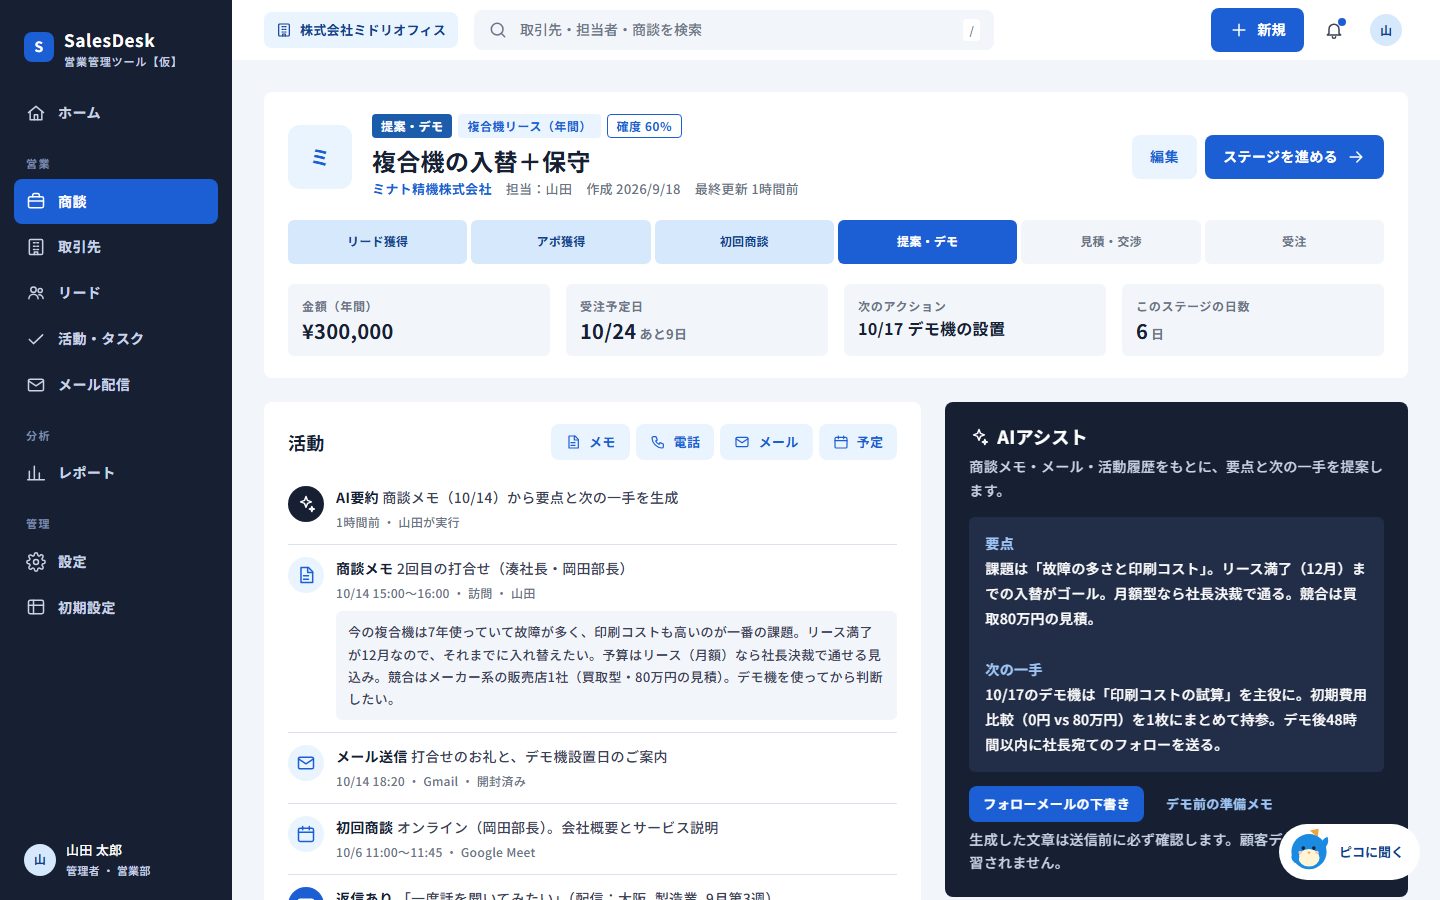Viewport: 1440px width, 900px height.
Task: Go to ホーム in the sidebar
Action: coord(116,113)
